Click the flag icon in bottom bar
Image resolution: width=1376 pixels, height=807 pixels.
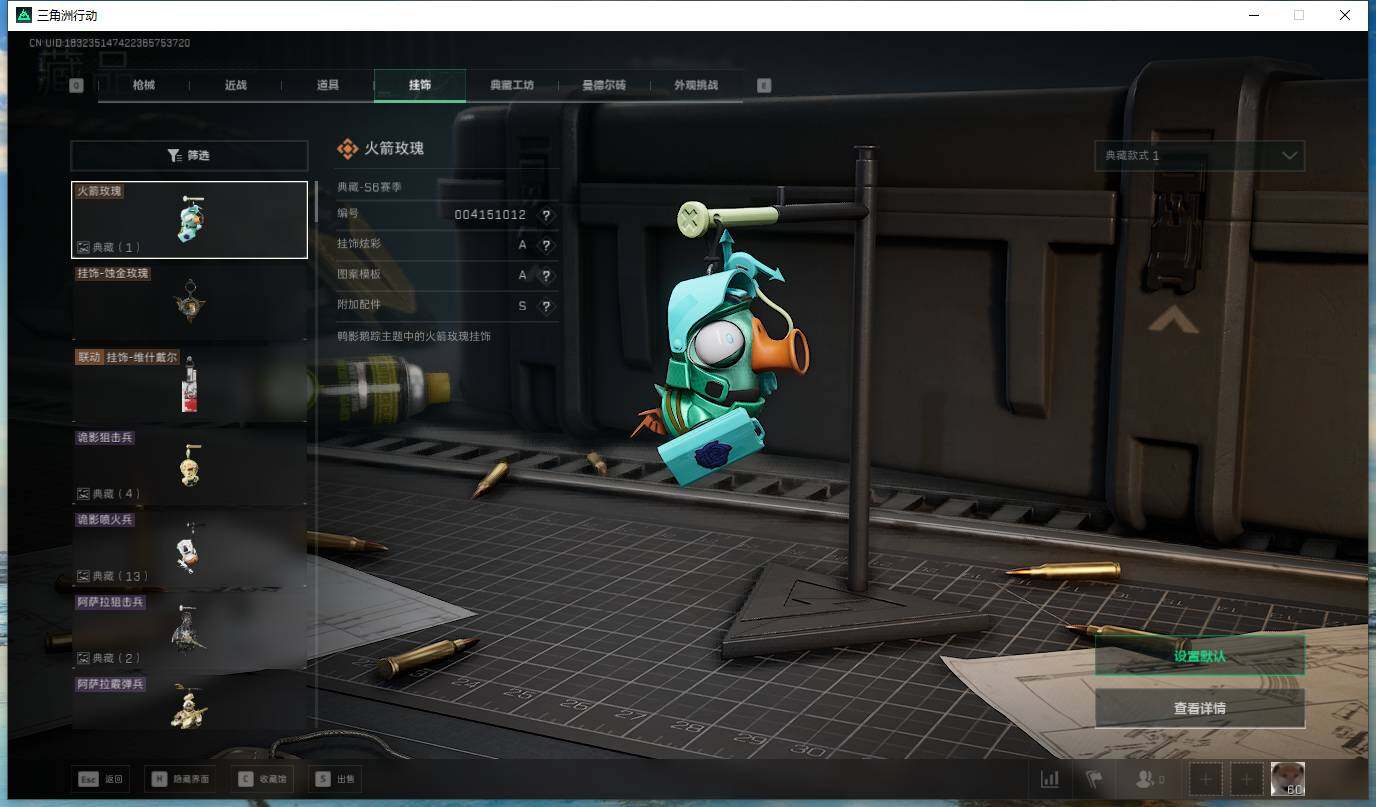(1092, 779)
